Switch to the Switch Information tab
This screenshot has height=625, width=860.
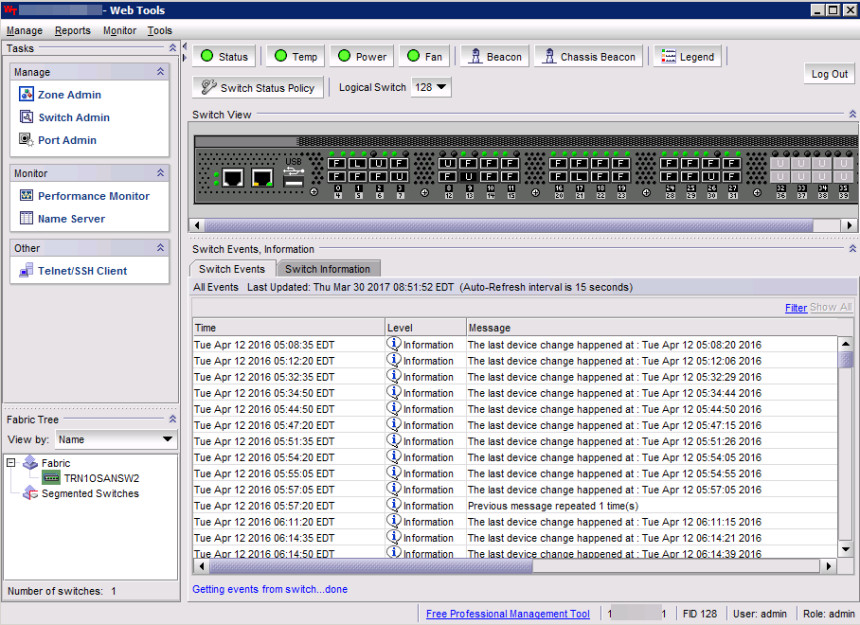[x=327, y=269]
